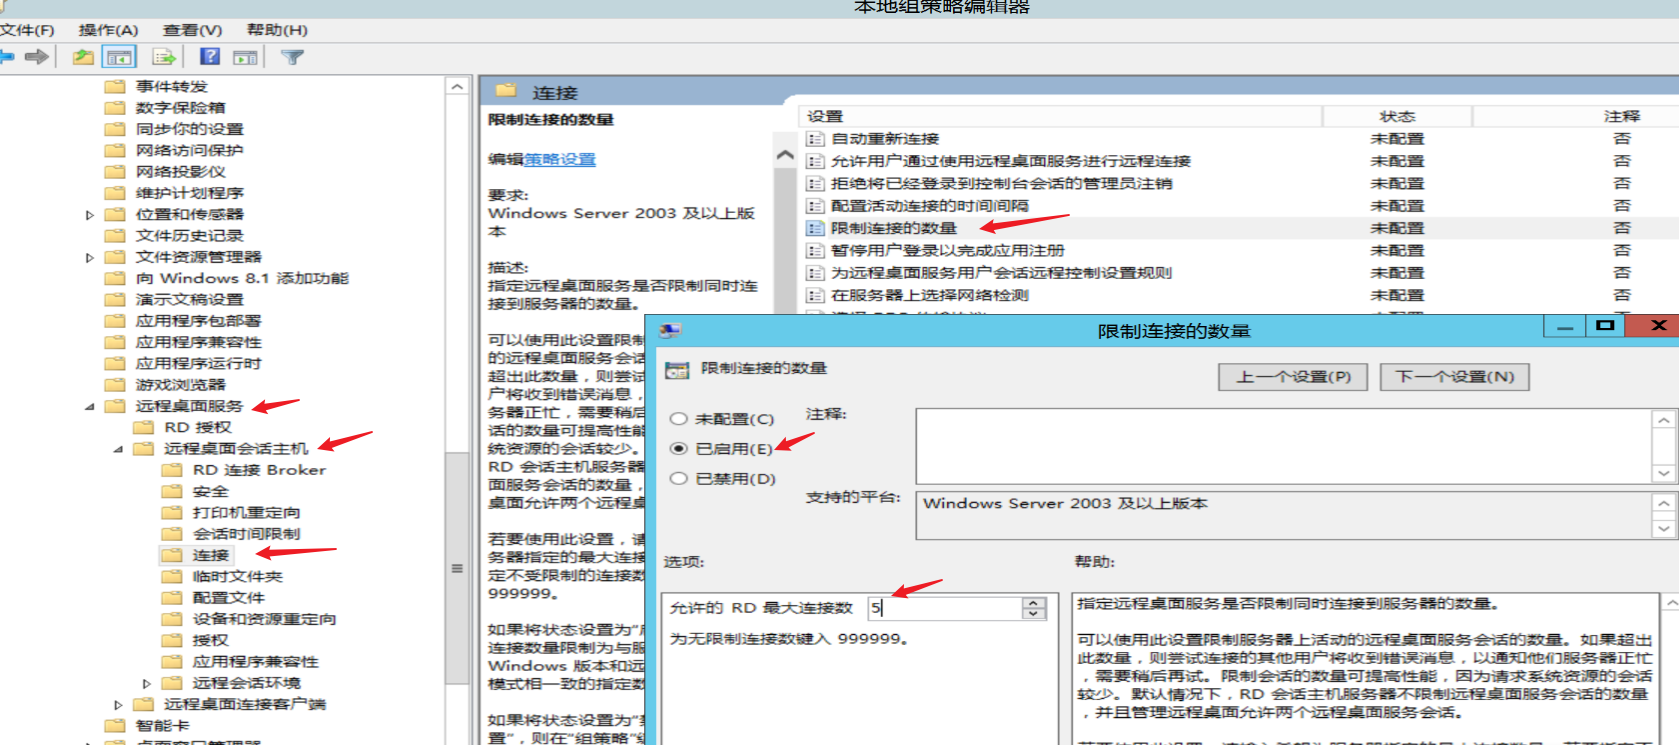
Task: Click the 状态 column header
Action: pos(1397,116)
